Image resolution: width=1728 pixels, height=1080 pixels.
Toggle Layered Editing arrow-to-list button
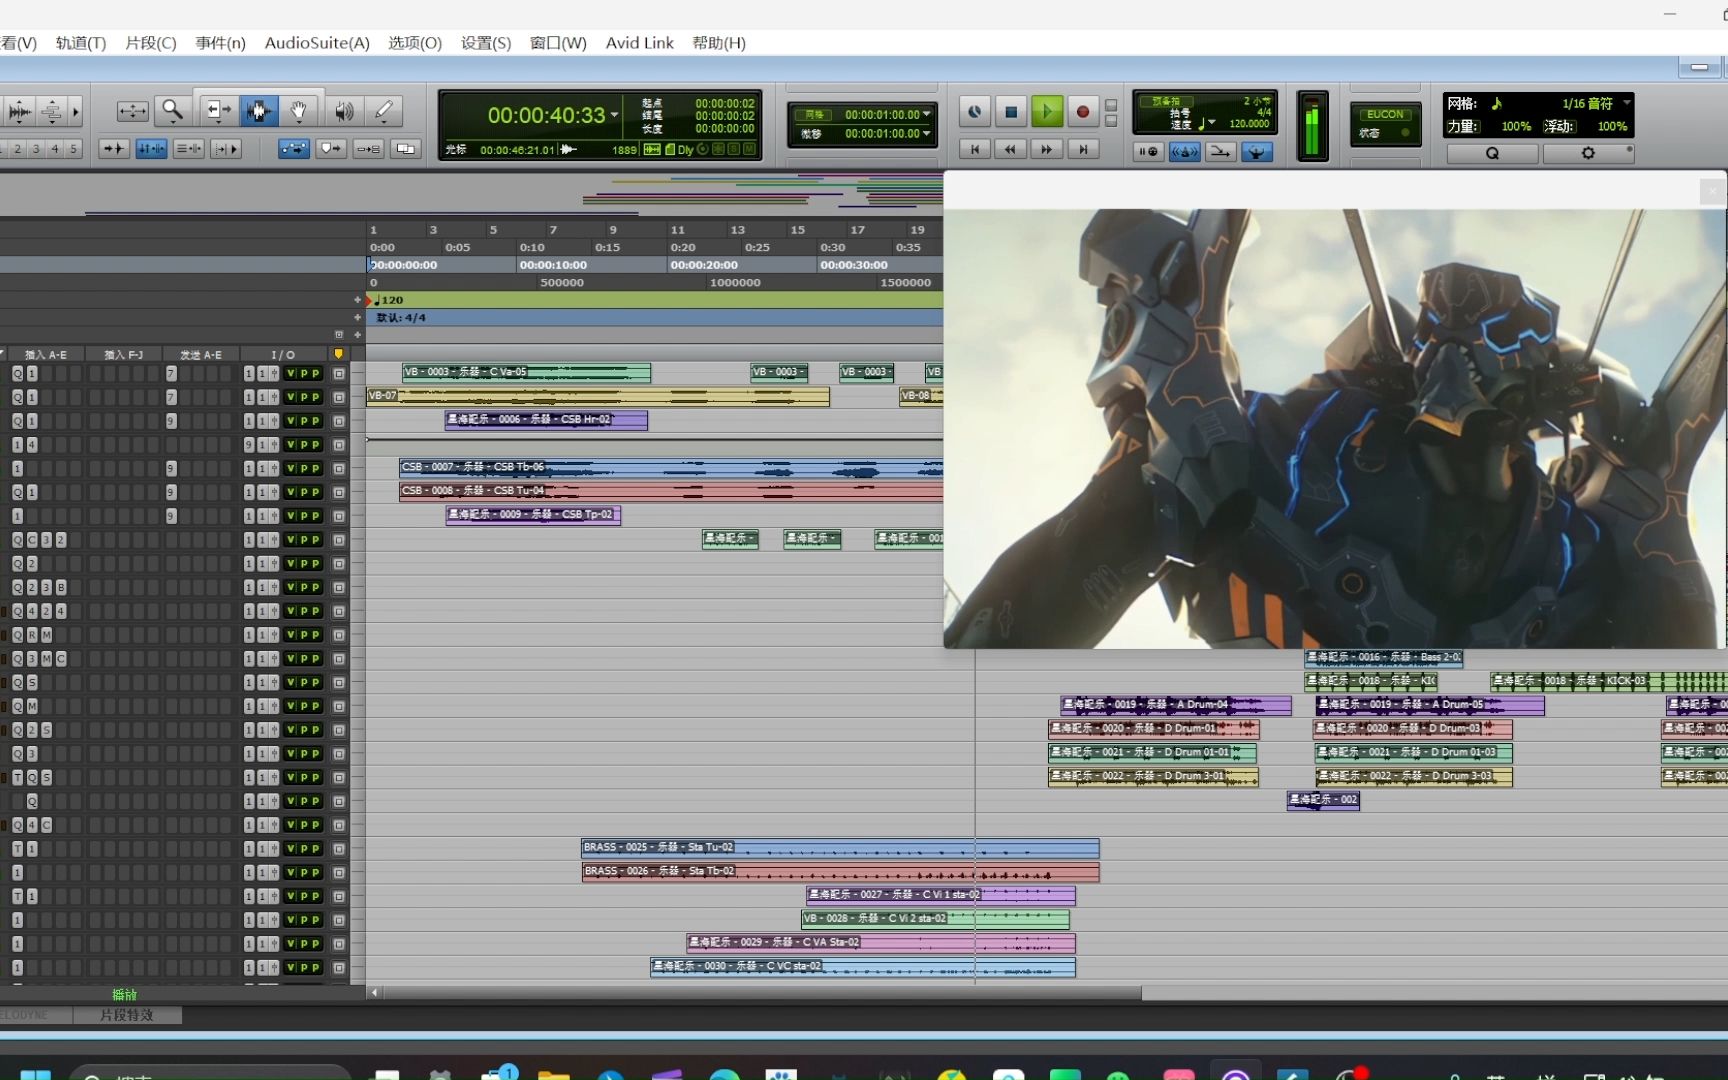[368, 148]
